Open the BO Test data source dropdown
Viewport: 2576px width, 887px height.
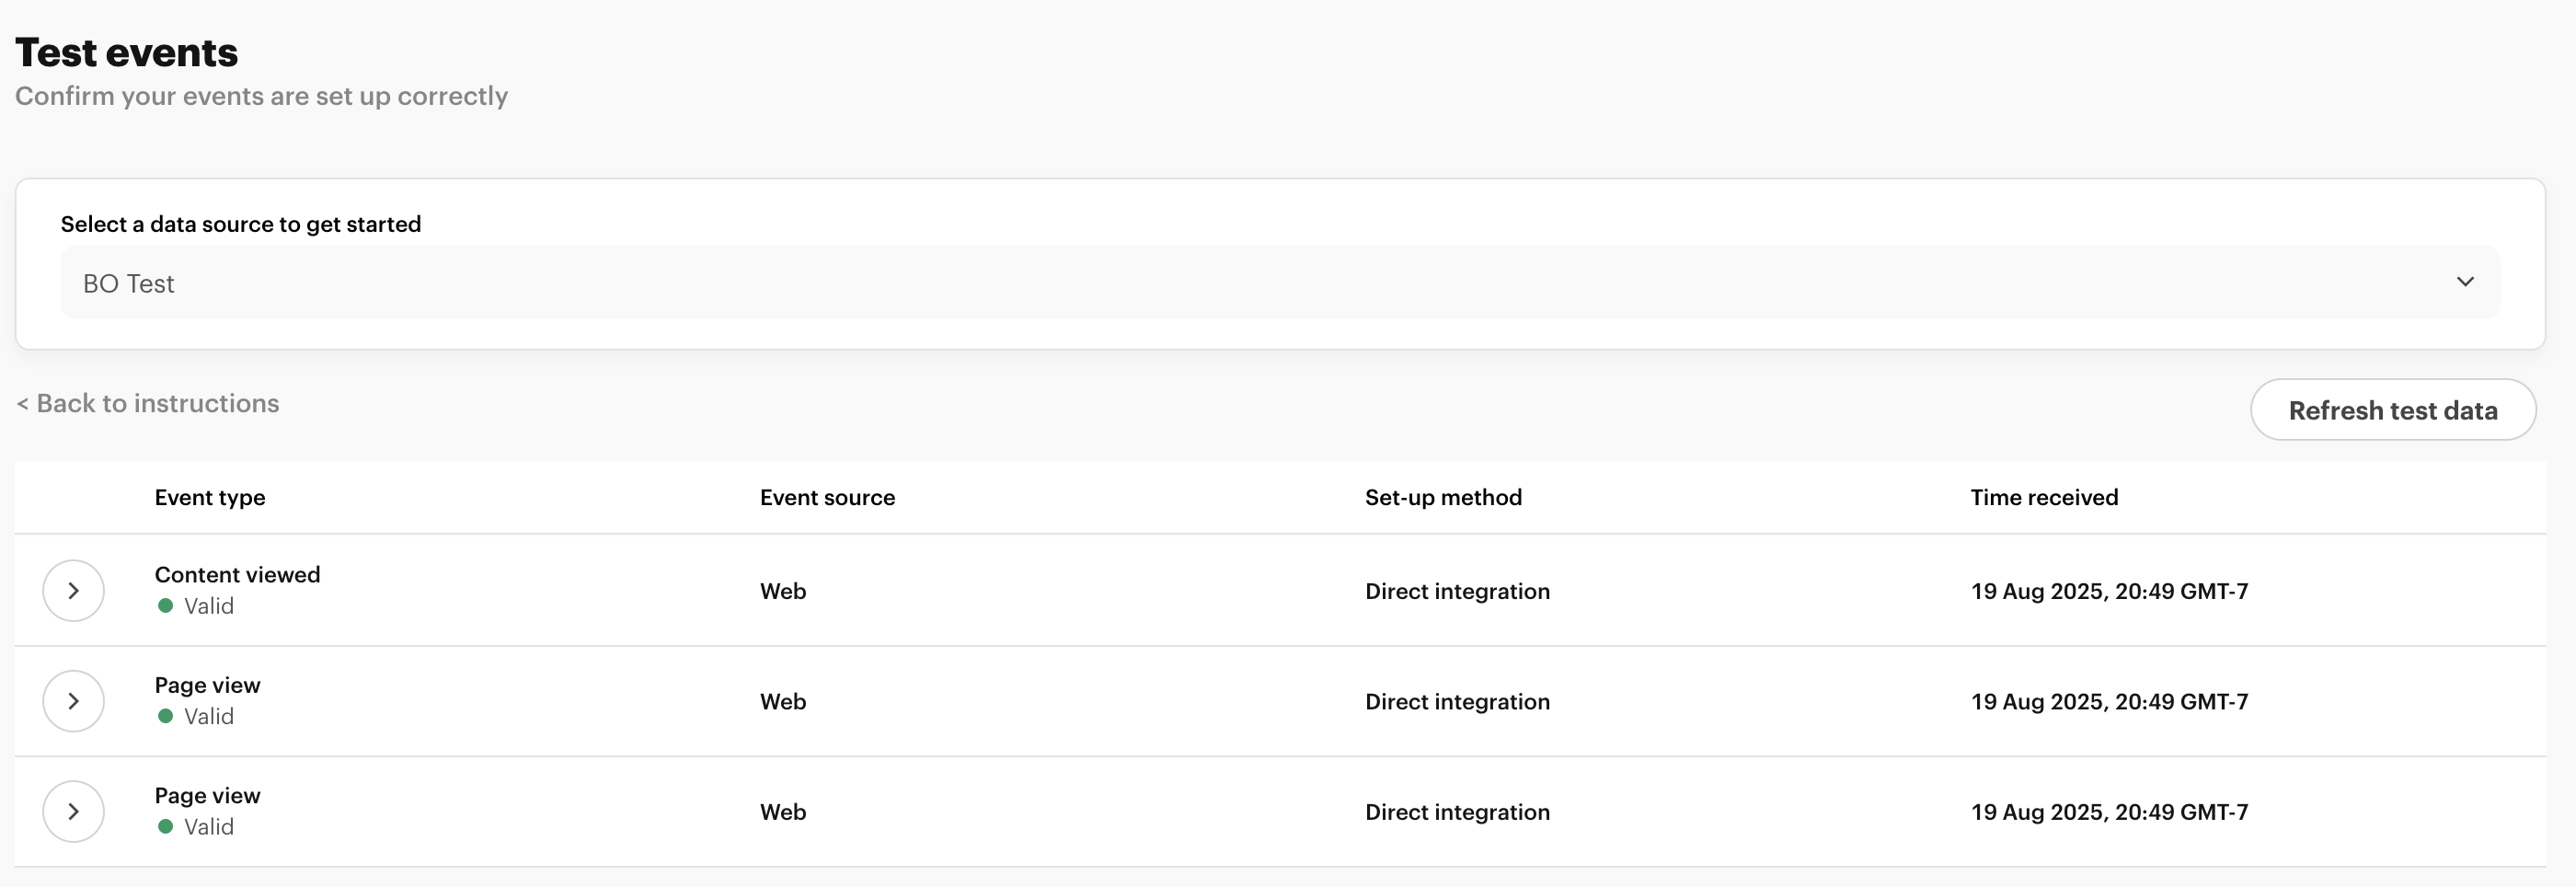point(1278,283)
